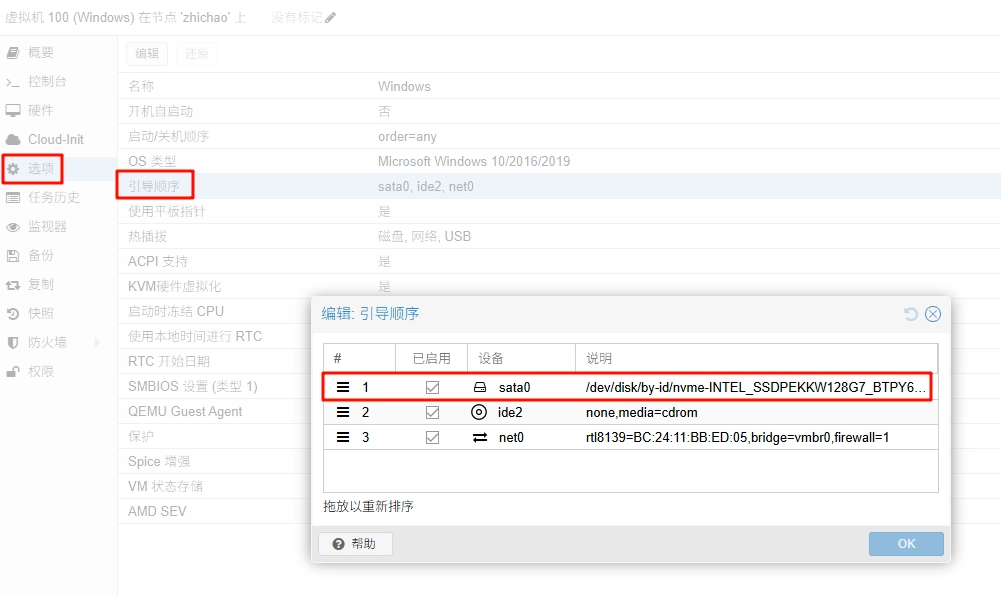The height and width of the screenshot is (596, 1001).
Task: Open the 快照 section in sidebar
Action: 40,313
